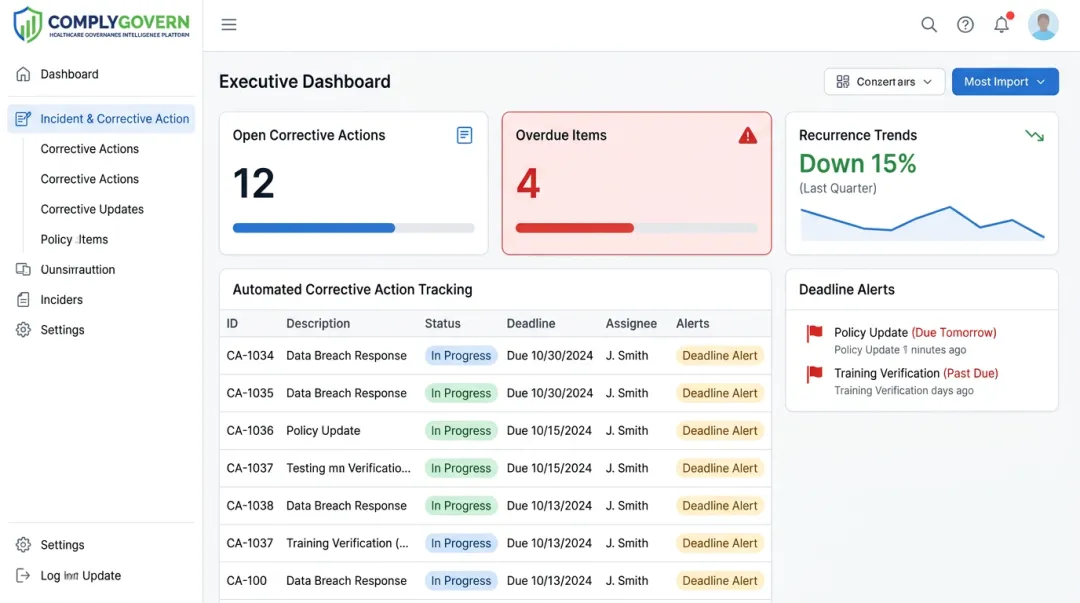1080x603 pixels.
Task: Open Corrective Updates submenu item
Action: pyautogui.click(x=92, y=209)
